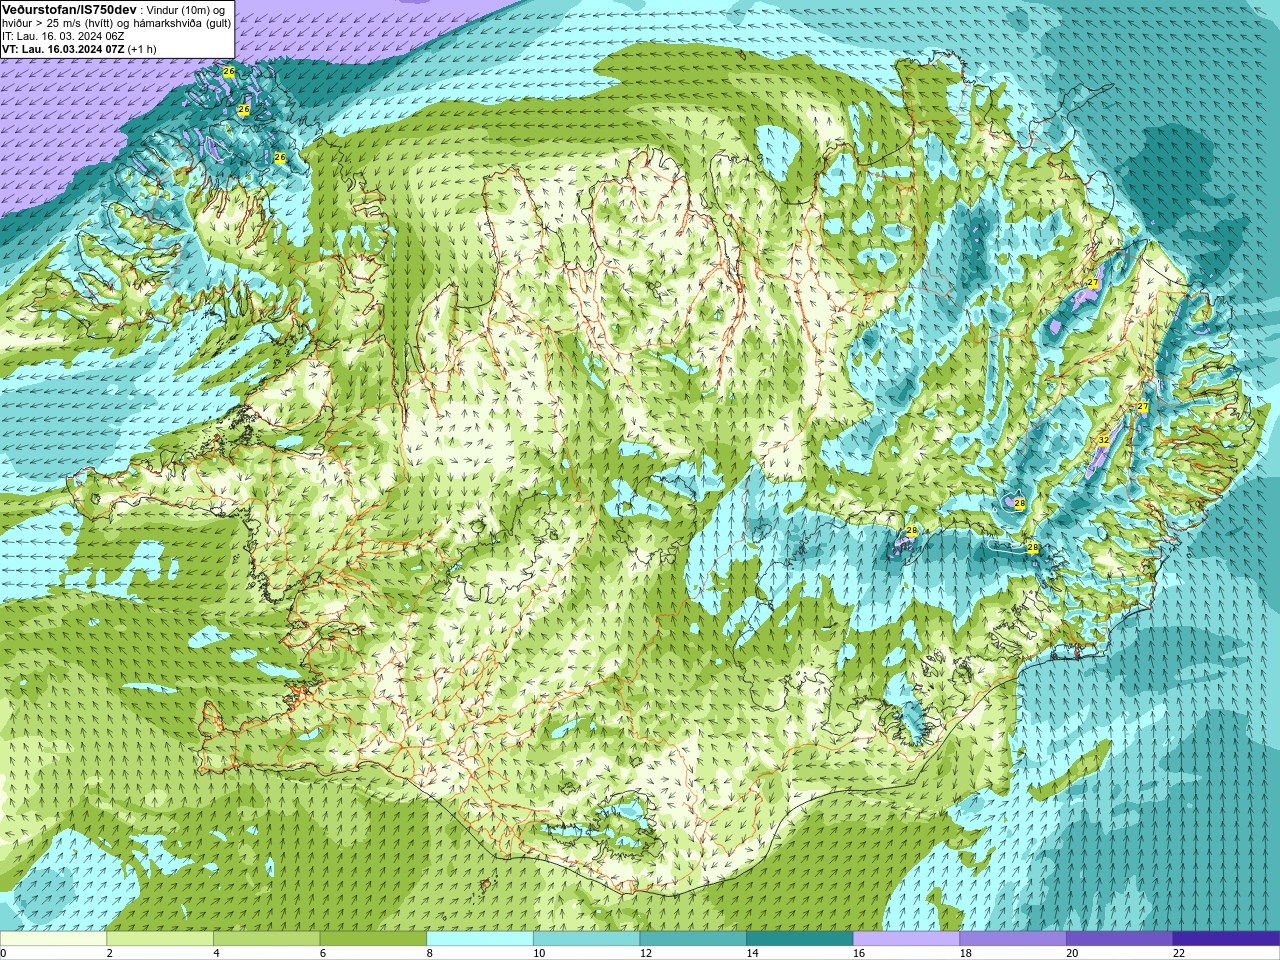Image resolution: width=1280 pixels, height=960 pixels.
Task: Click the olive green 6–8 m/s legend swatch
Action: [373, 939]
